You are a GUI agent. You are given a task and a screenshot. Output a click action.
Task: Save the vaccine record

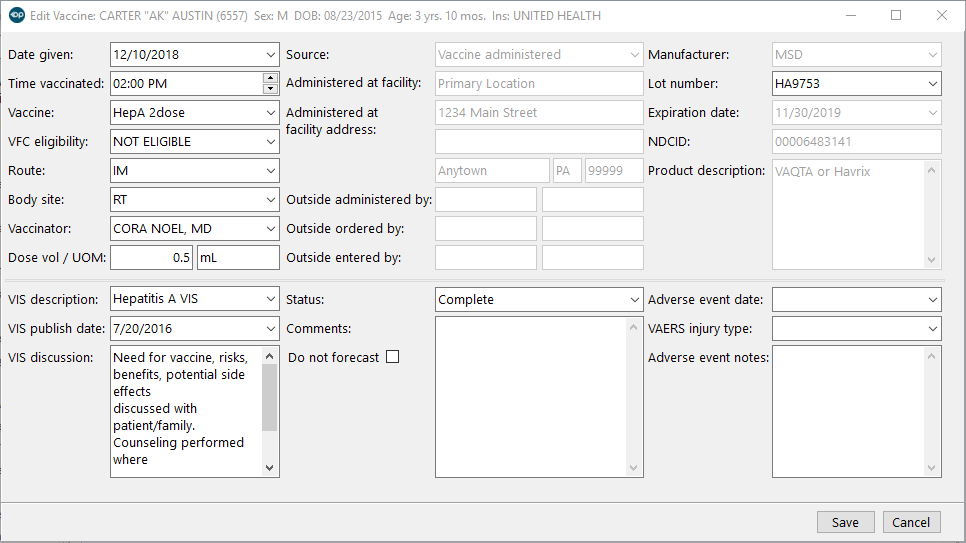pyautogui.click(x=846, y=522)
